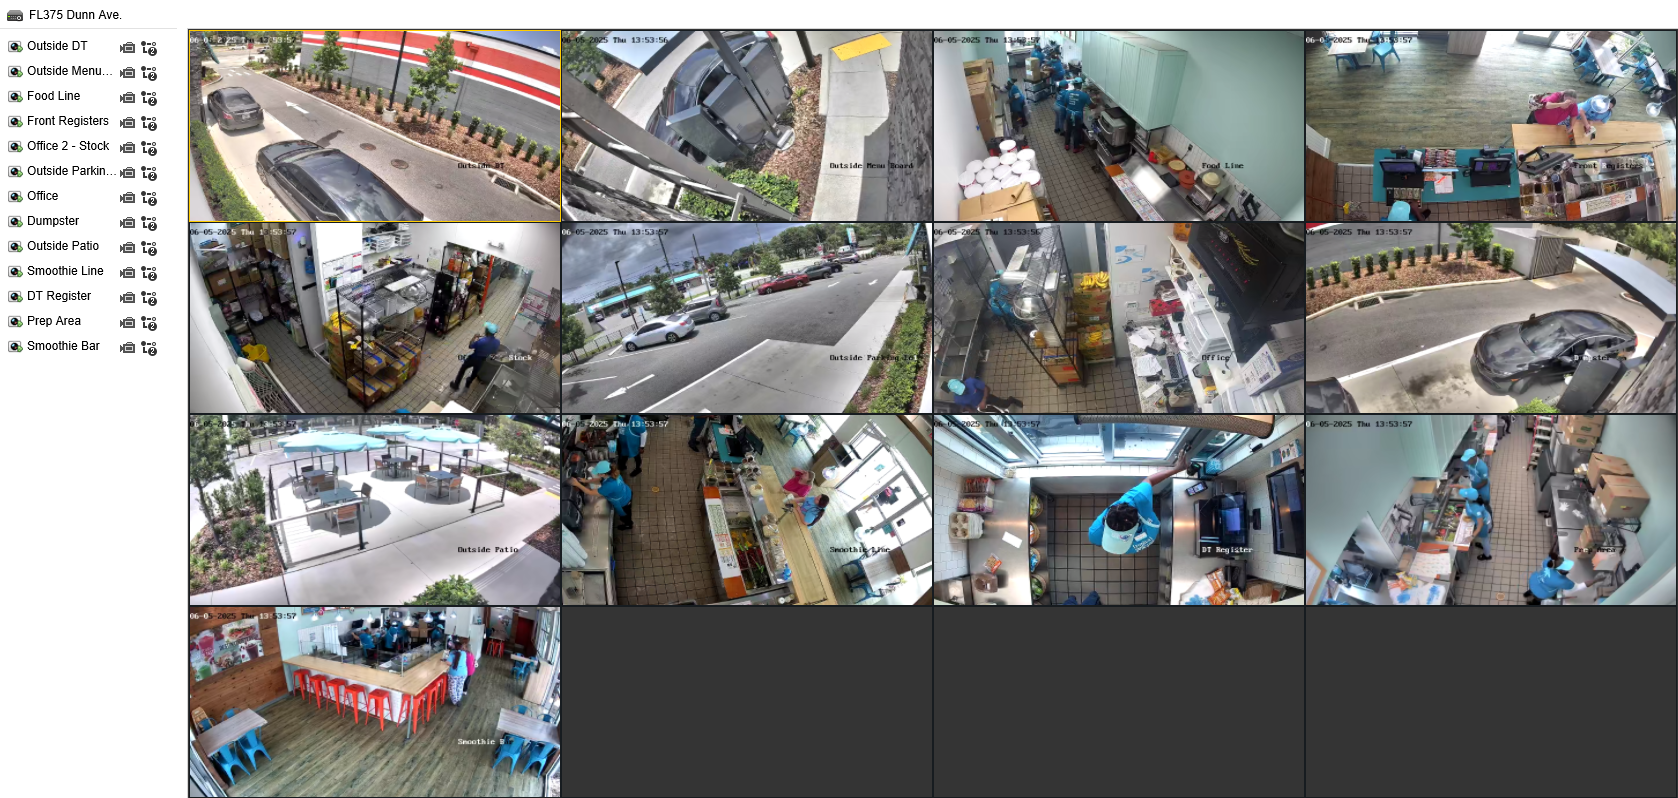
Task: Click the record icon in the Dumpster row
Action: [x=127, y=223]
